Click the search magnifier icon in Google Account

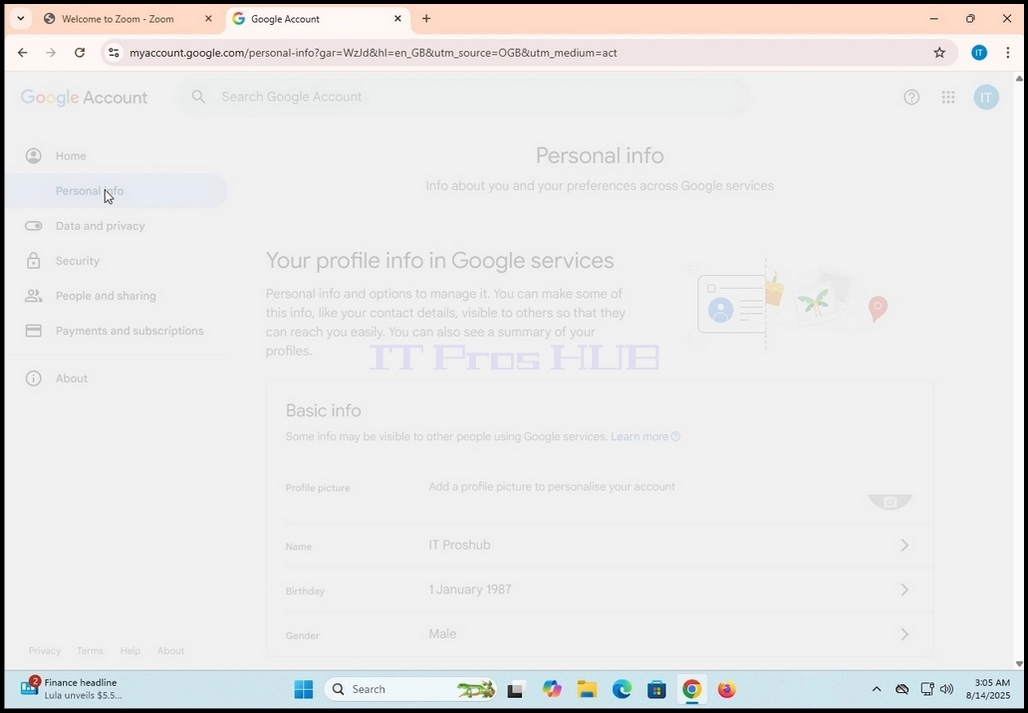pos(199,97)
